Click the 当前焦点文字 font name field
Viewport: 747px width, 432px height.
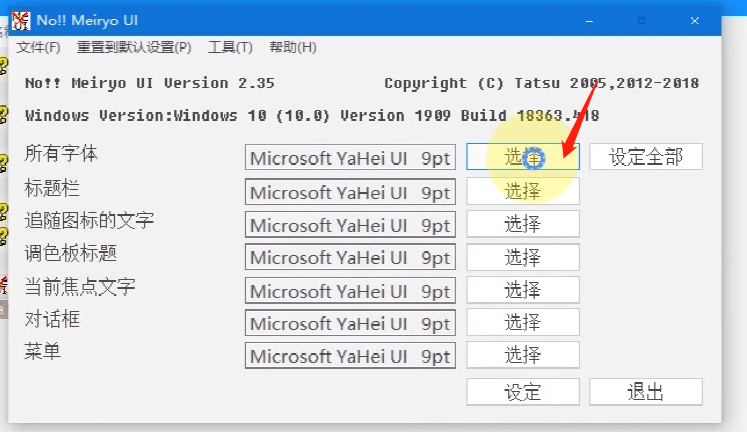pyautogui.click(x=350, y=291)
